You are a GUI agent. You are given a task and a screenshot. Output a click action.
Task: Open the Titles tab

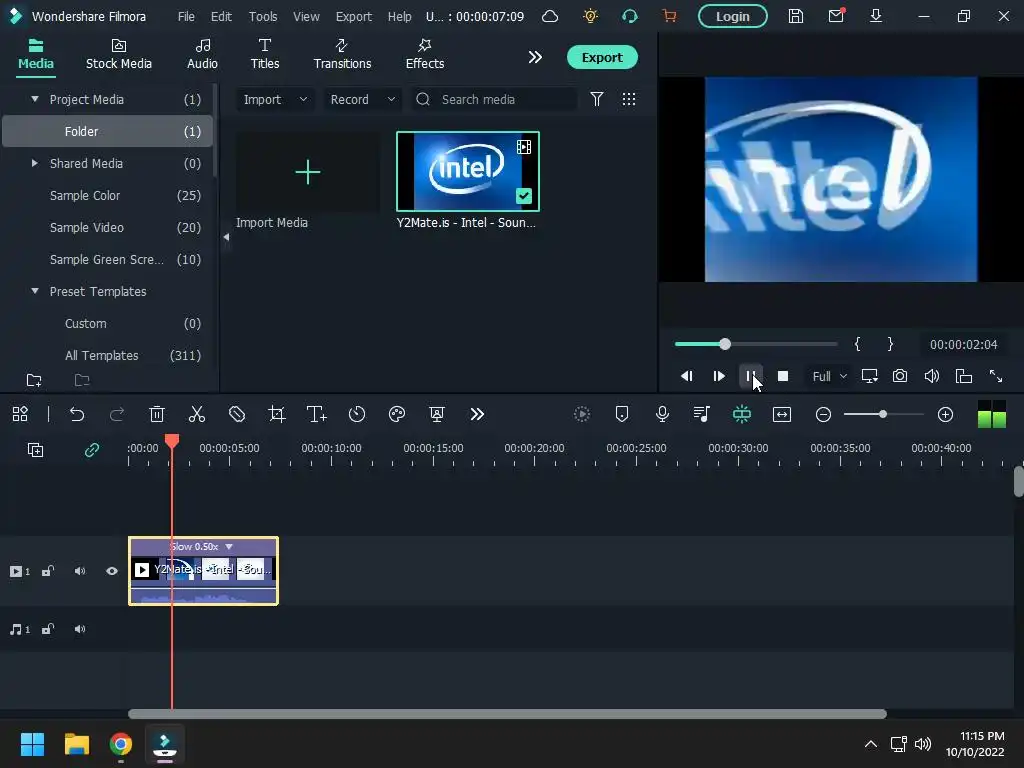tap(264, 54)
